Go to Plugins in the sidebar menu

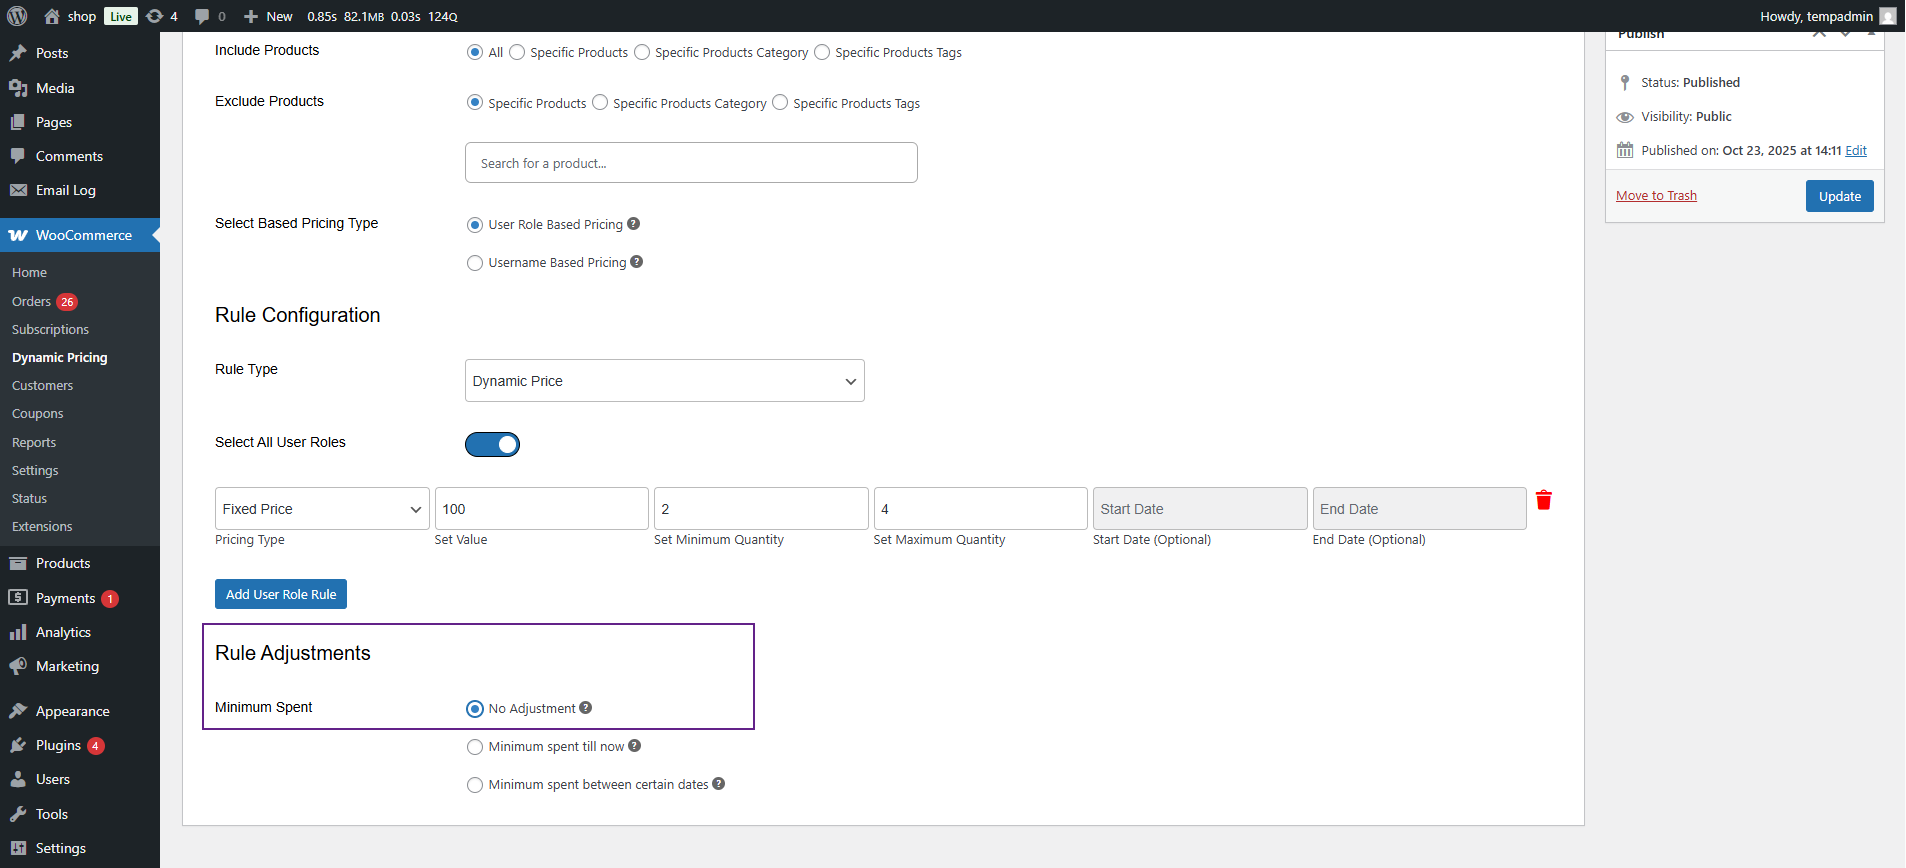pyautogui.click(x=58, y=745)
